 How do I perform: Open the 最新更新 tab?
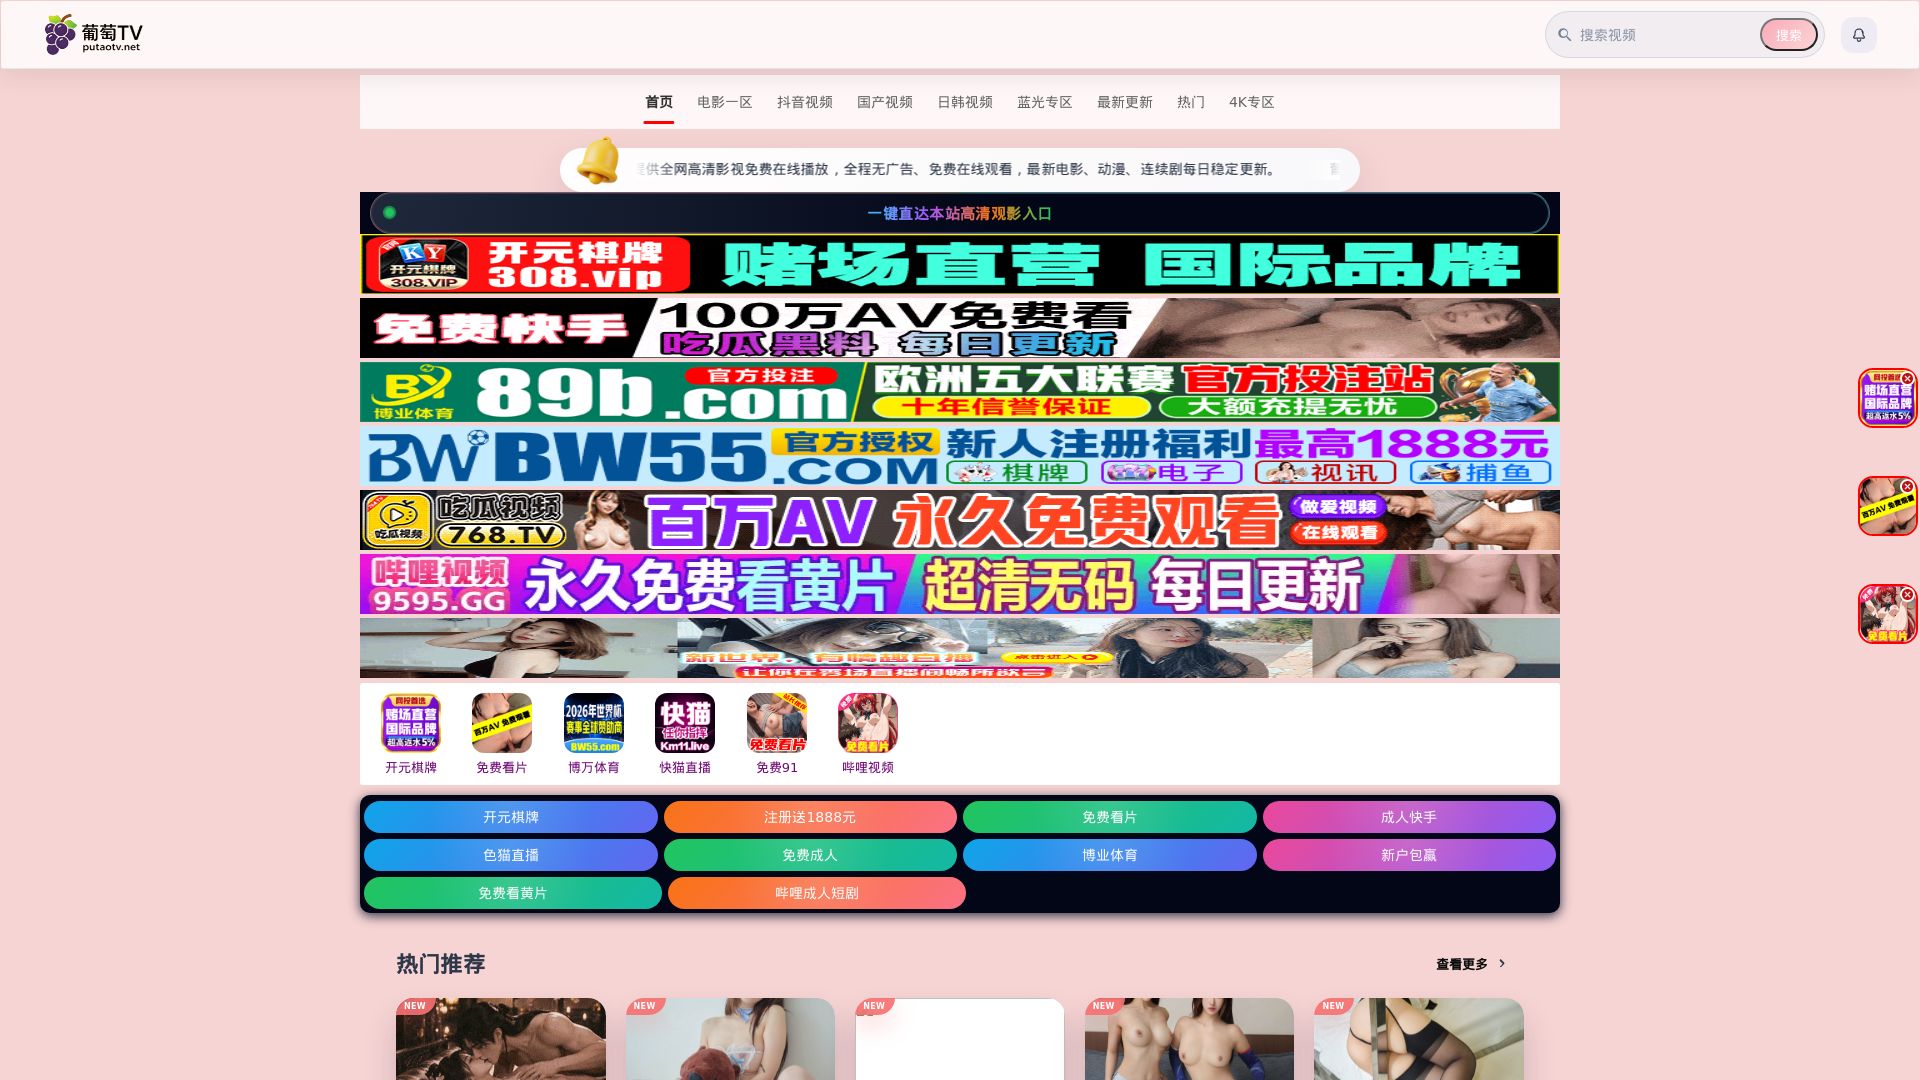click(x=1125, y=102)
